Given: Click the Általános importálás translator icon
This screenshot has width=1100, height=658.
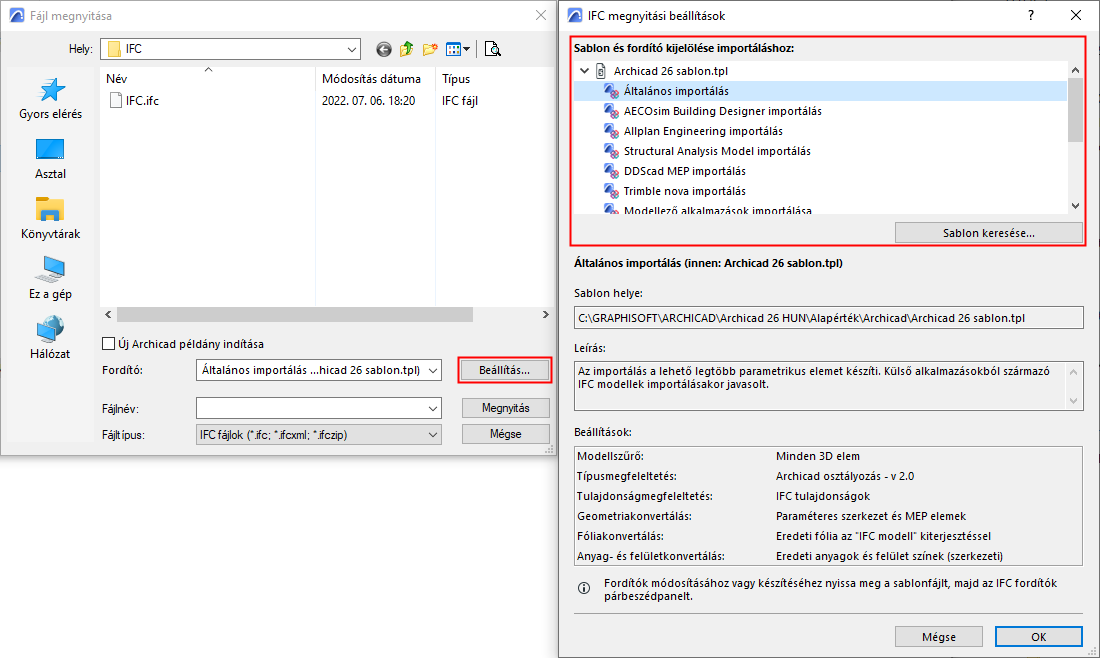Looking at the screenshot, I should (x=611, y=91).
